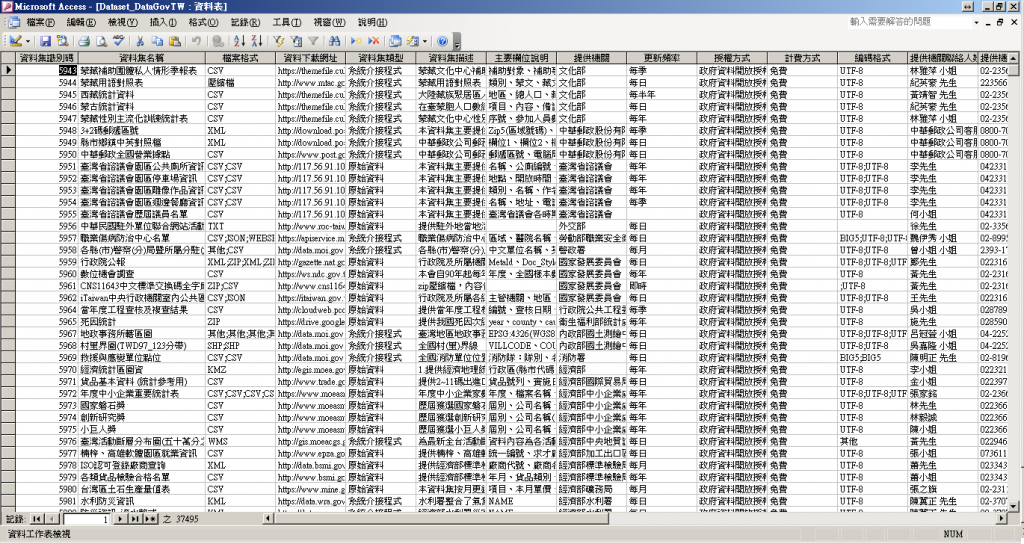Click the 壓縮檔 file format cell
This screenshot has height=544, width=1024.
(240, 82)
